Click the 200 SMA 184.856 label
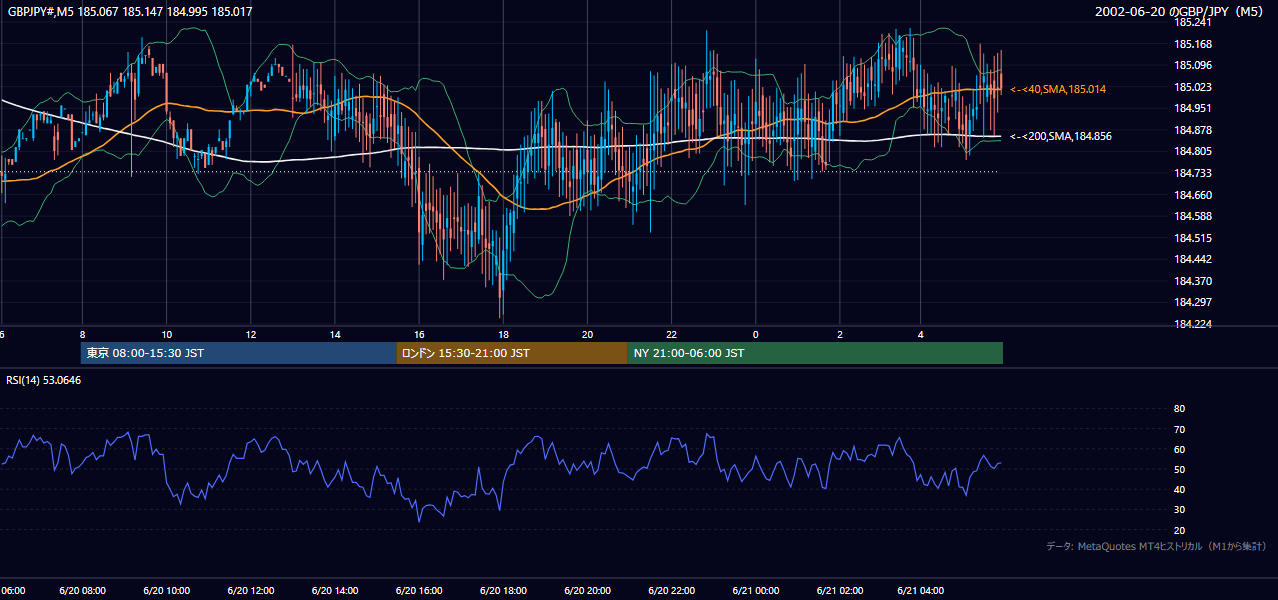Image resolution: width=1278 pixels, height=600 pixels. click(1061, 136)
